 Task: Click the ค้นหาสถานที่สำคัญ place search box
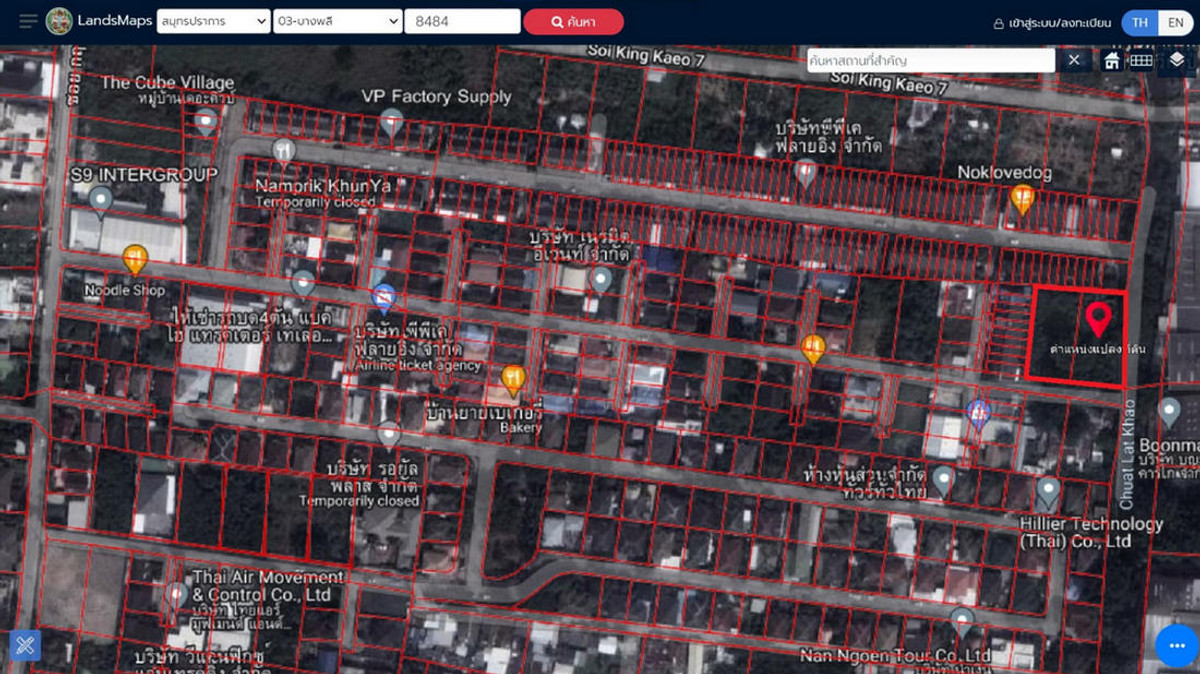pos(930,60)
